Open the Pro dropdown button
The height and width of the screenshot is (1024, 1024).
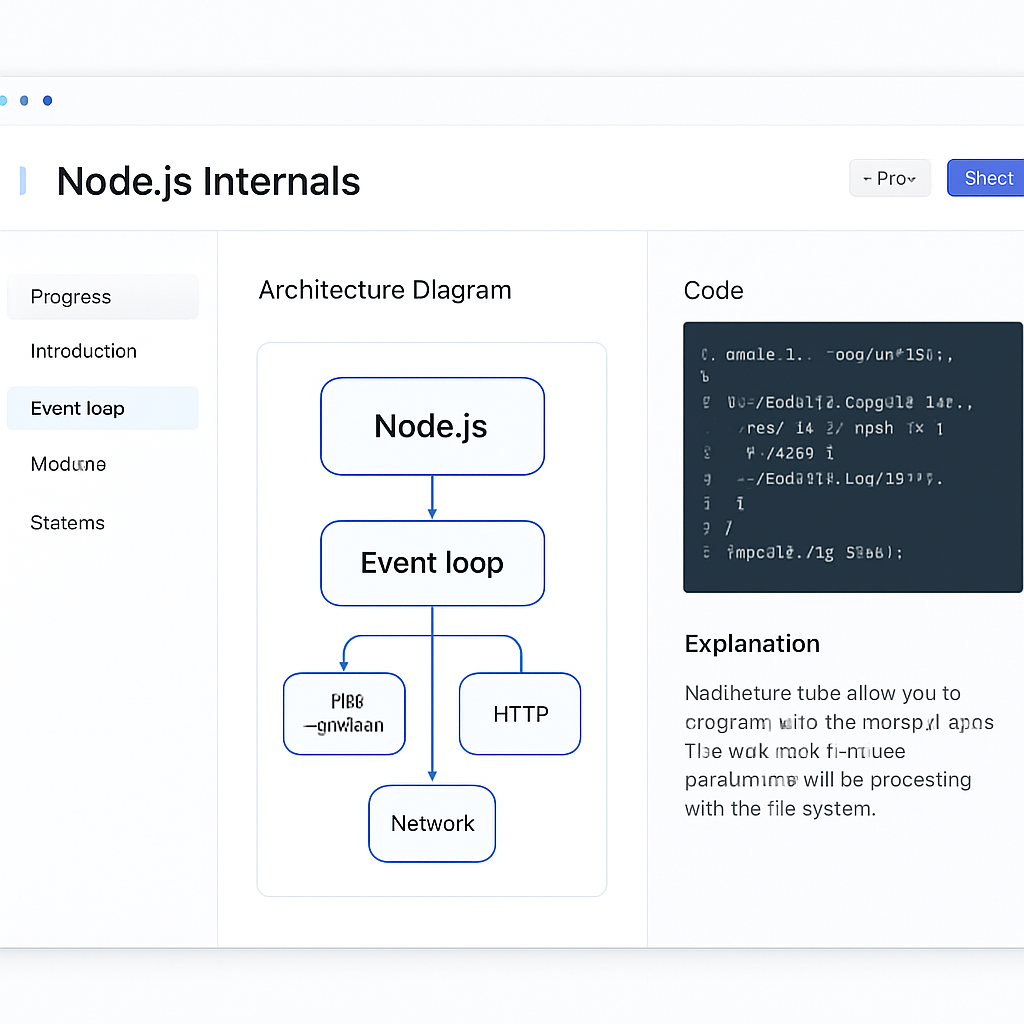click(x=889, y=178)
